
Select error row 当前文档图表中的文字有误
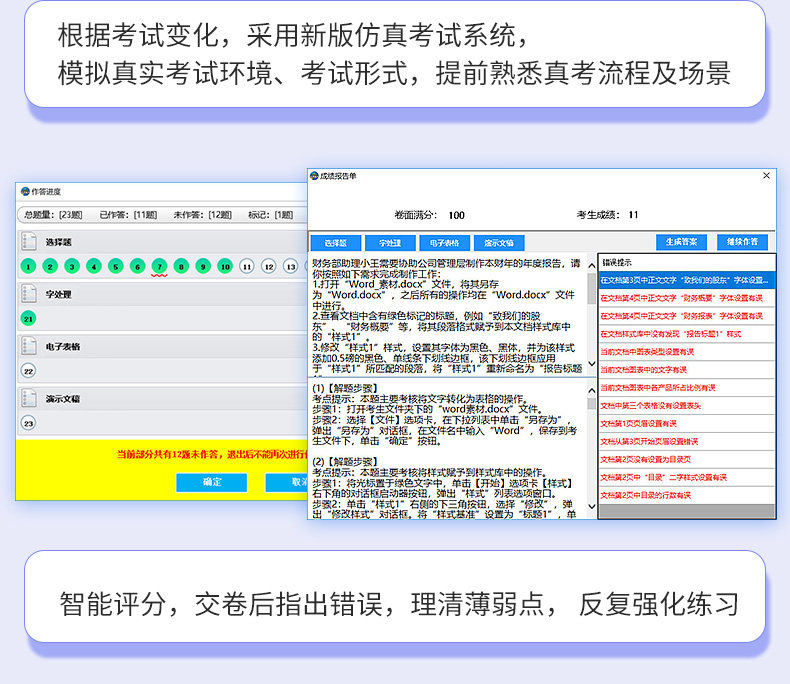pyautogui.click(x=686, y=370)
